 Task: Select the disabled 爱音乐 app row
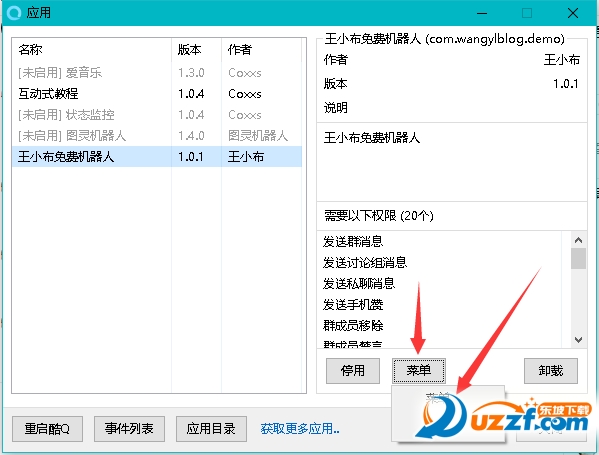pyautogui.click(x=157, y=73)
